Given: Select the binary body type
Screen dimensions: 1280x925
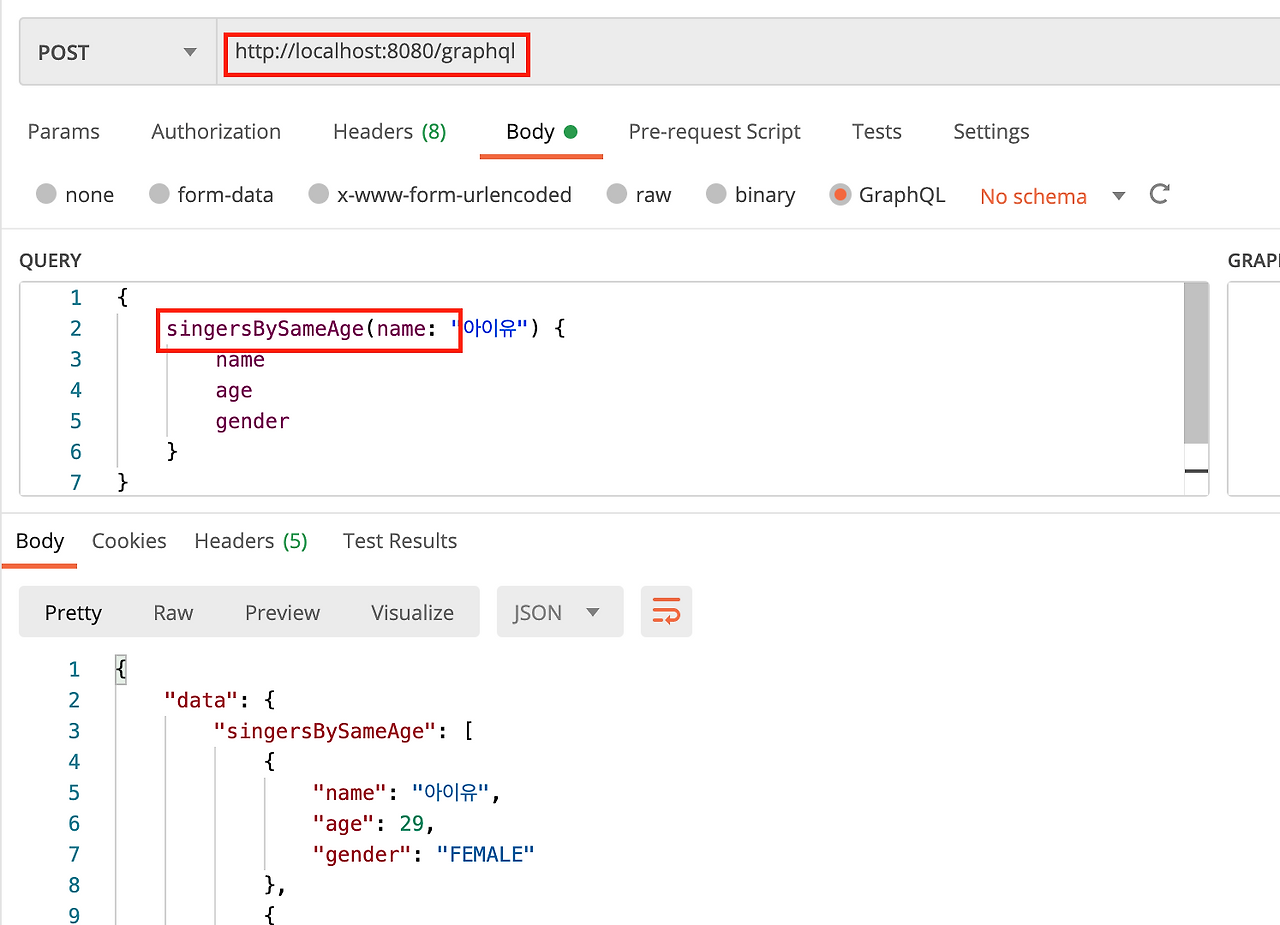Looking at the screenshot, I should 751,195.
